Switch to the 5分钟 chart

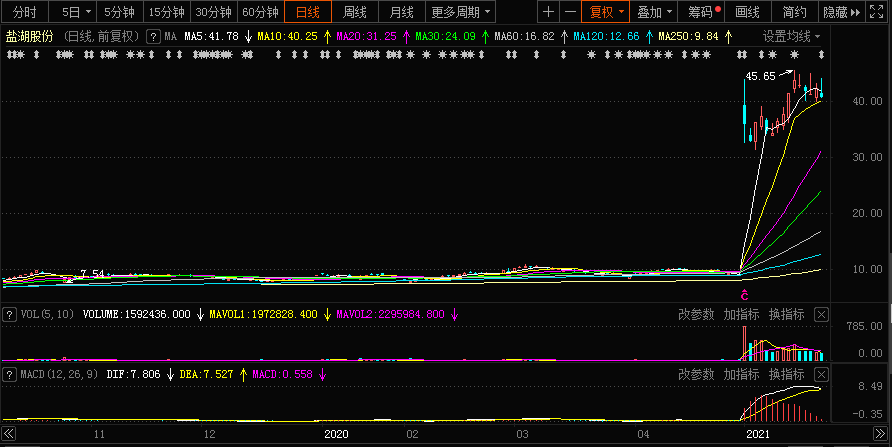tap(119, 12)
